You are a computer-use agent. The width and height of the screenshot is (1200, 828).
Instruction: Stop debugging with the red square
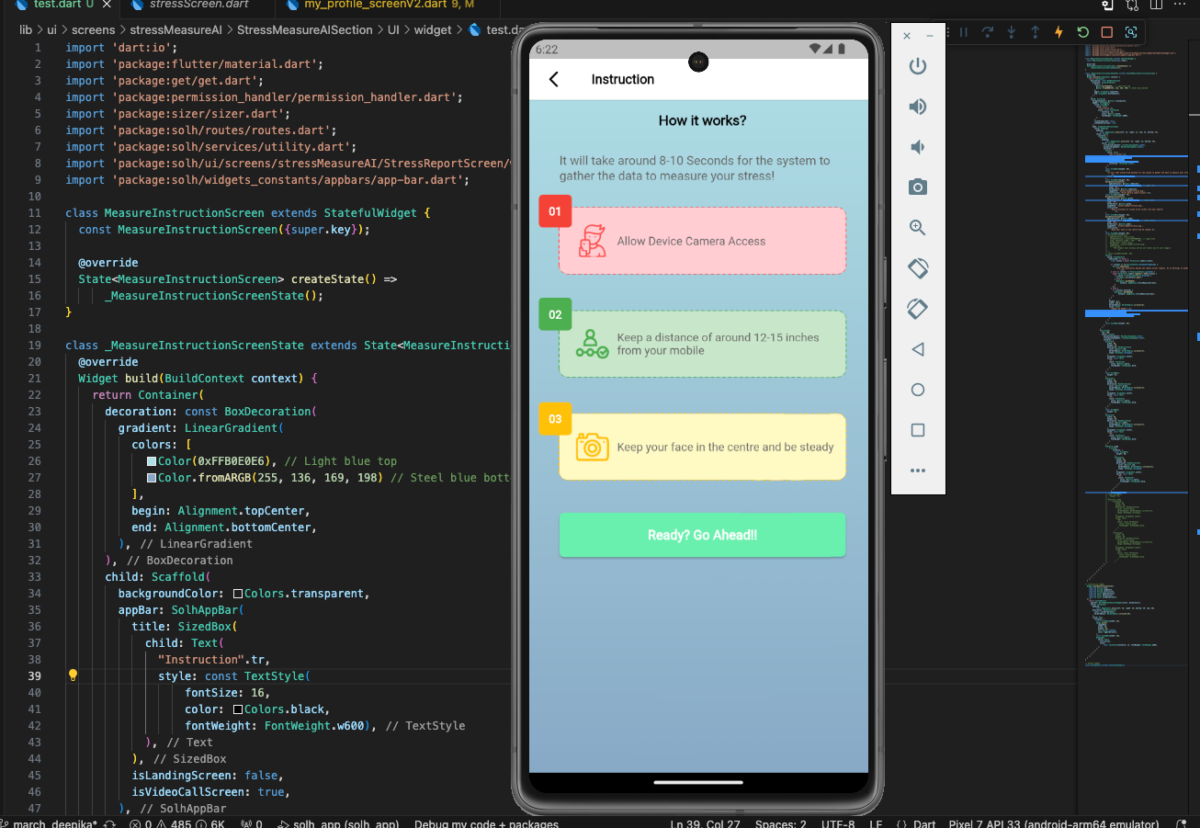[x=1107, y=32]
